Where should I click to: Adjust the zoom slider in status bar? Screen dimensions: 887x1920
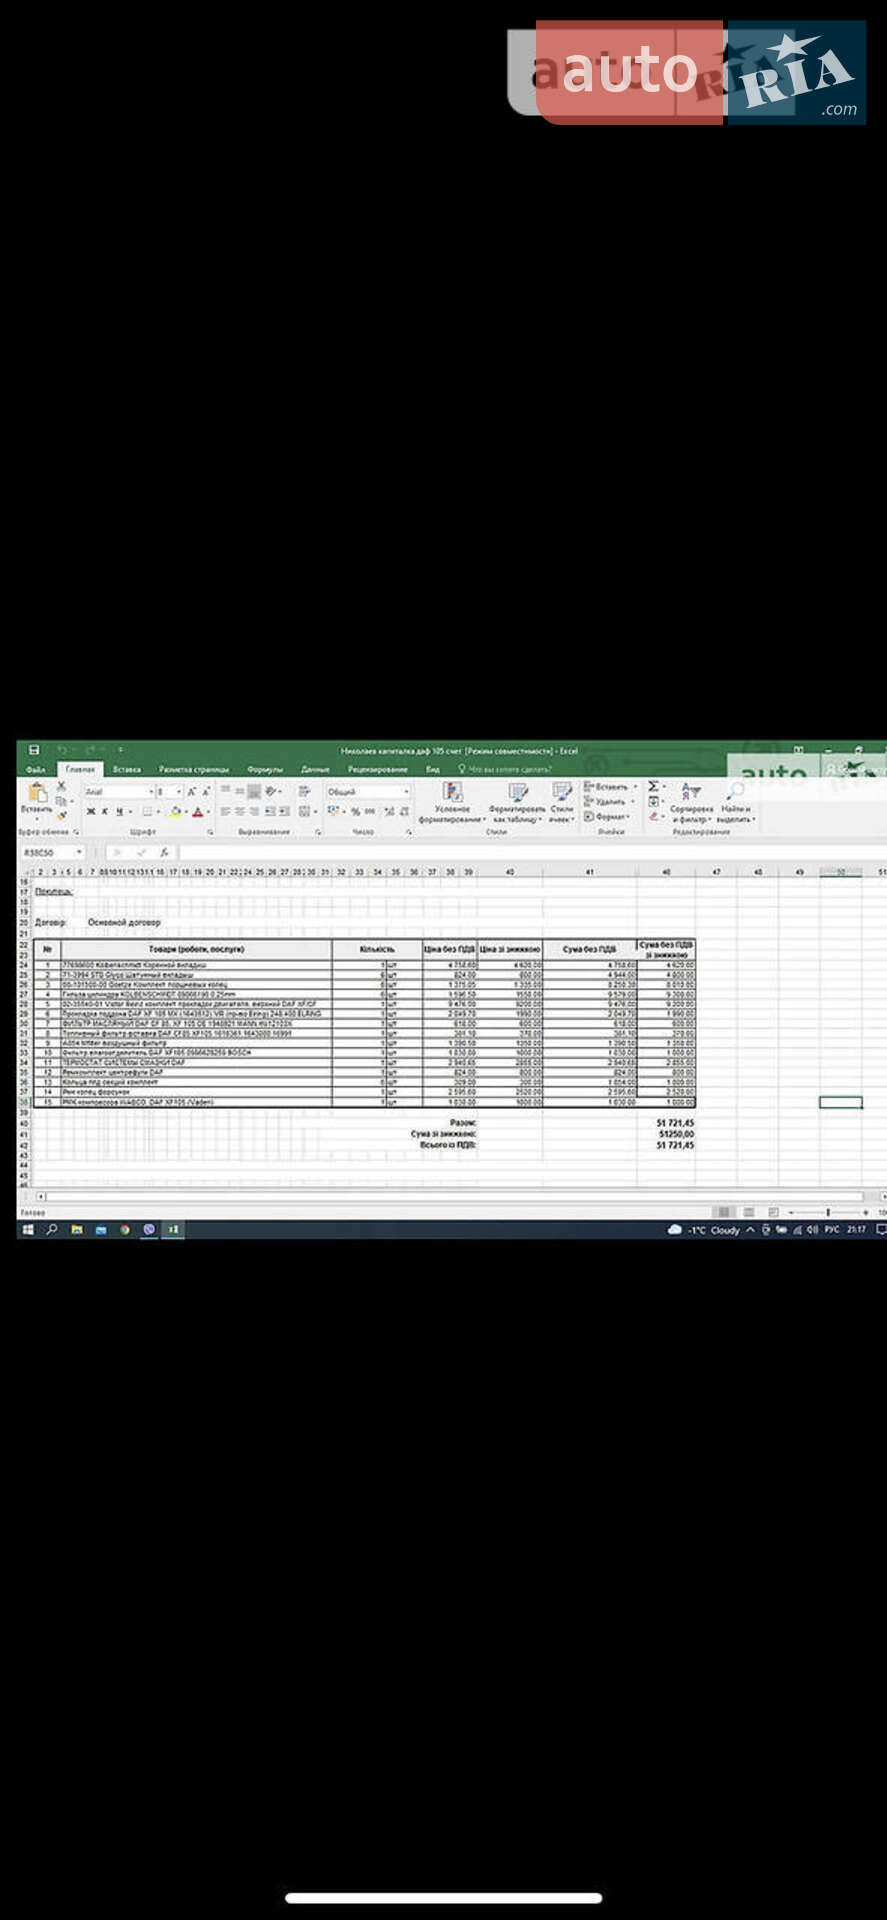coord(827,1212)
